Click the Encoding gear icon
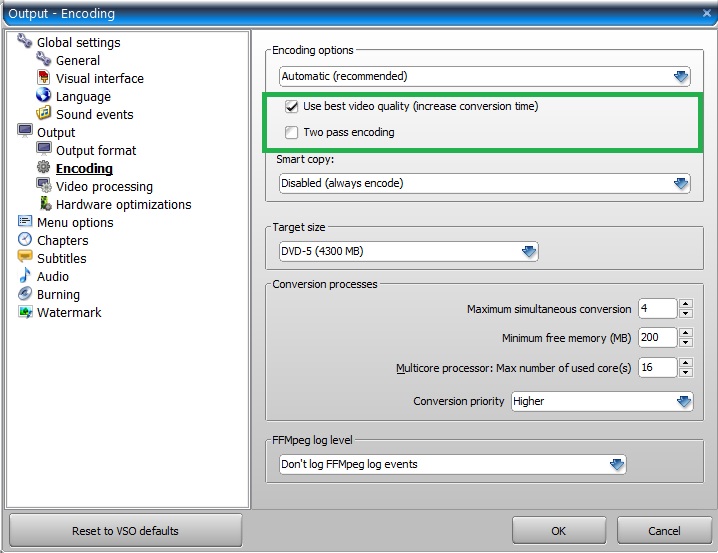This screenshot has height=553, width=718. click(44, 167)
